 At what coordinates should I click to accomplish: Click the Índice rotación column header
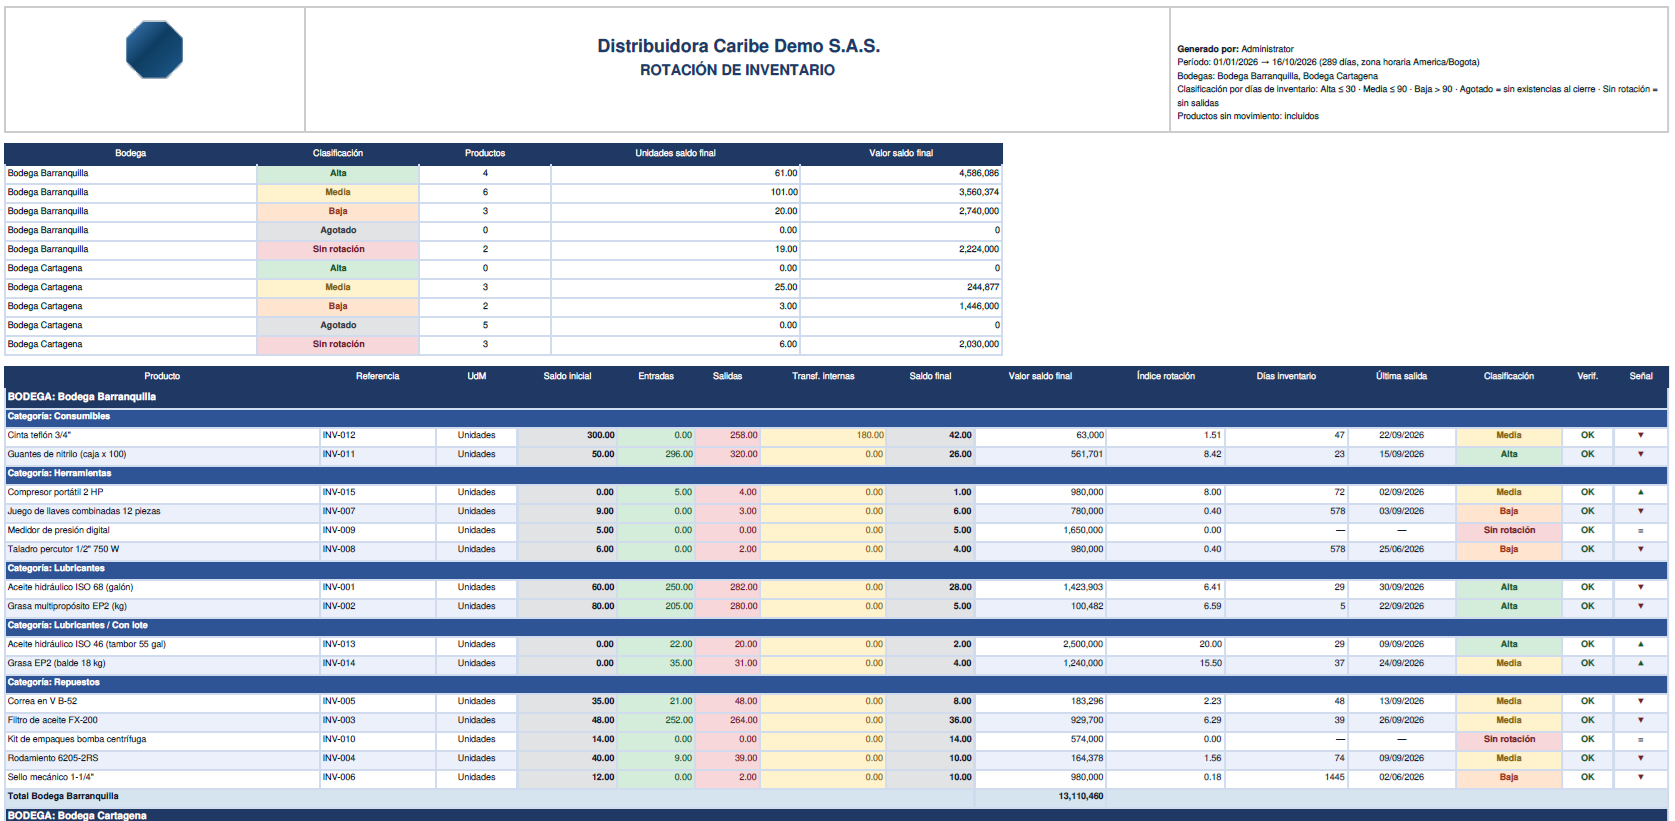point(1165,376)
